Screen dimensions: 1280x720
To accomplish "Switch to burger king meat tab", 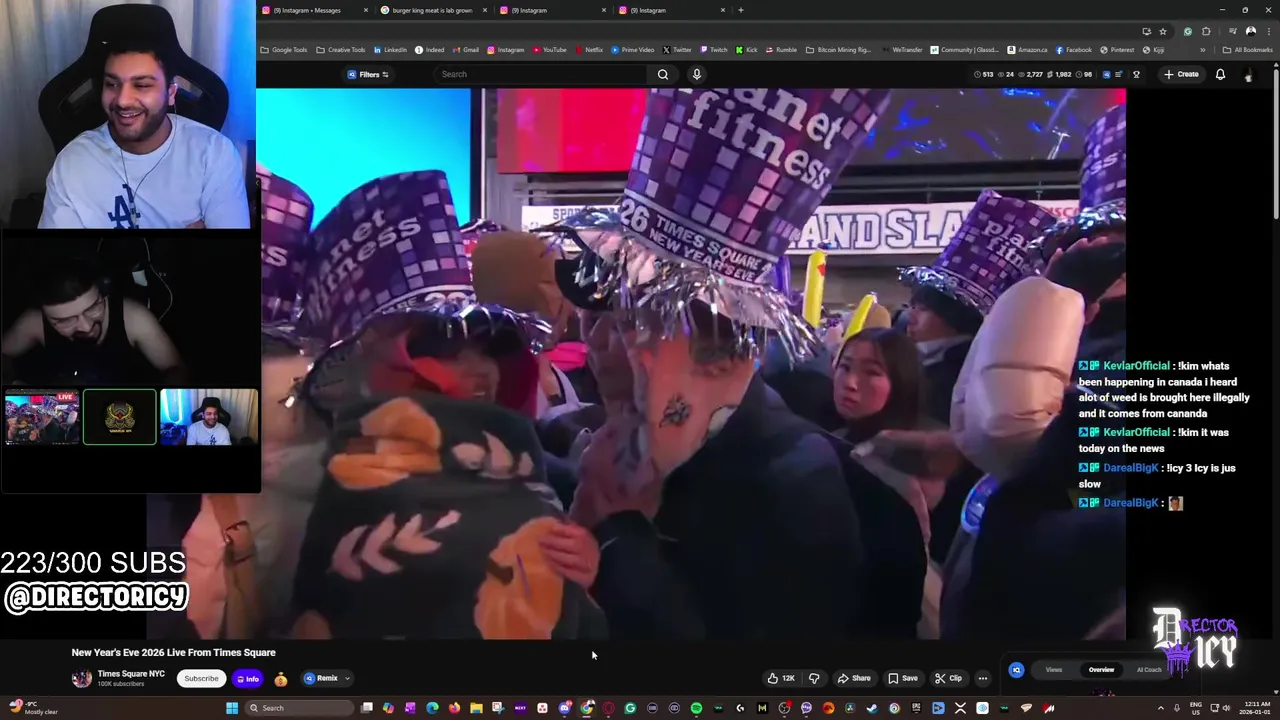I will (432, 10).
